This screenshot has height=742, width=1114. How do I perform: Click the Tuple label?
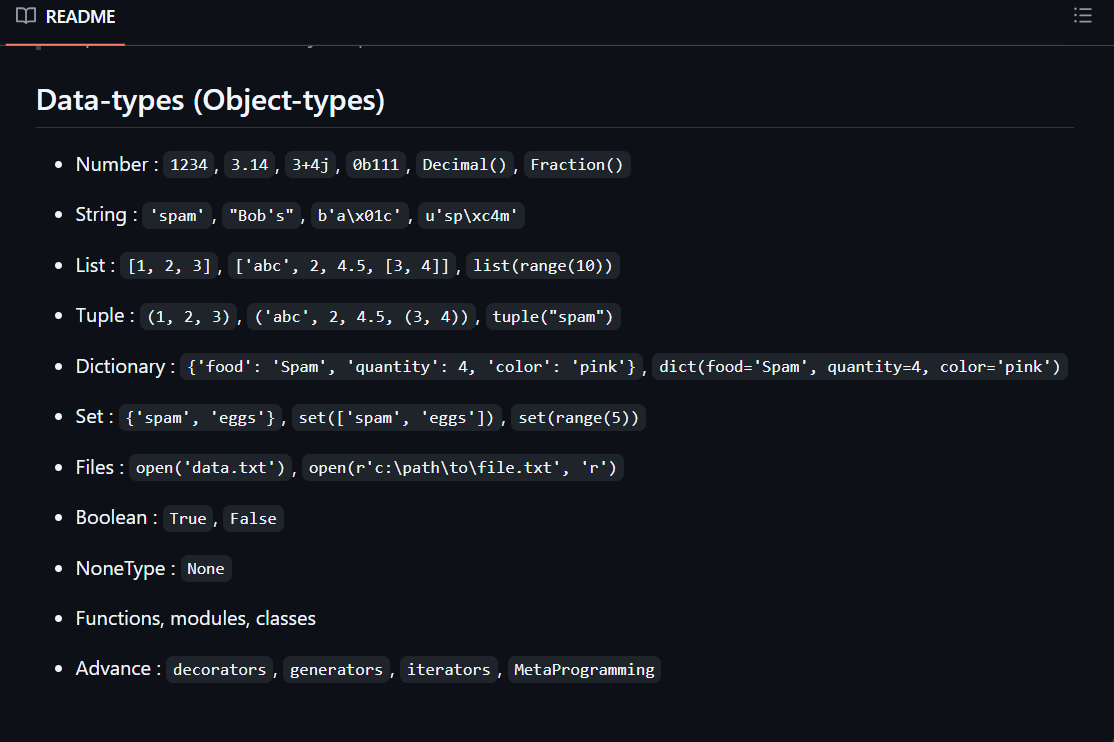[x=100, y=316]
